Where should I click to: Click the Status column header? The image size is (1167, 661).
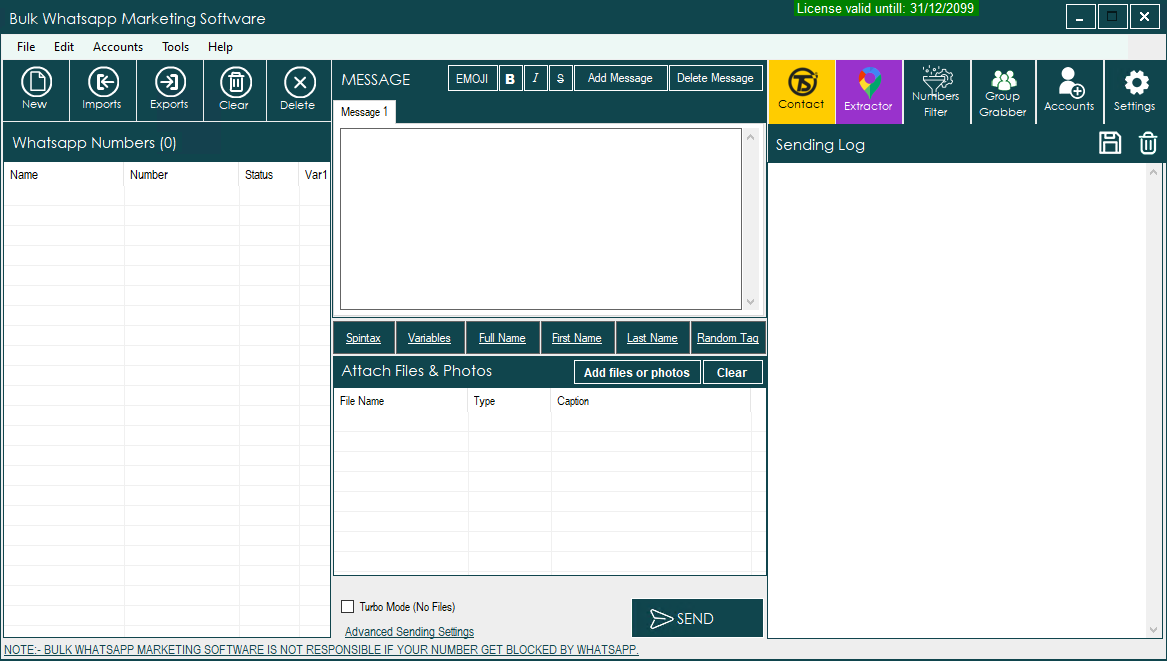(x=269, y=175)
